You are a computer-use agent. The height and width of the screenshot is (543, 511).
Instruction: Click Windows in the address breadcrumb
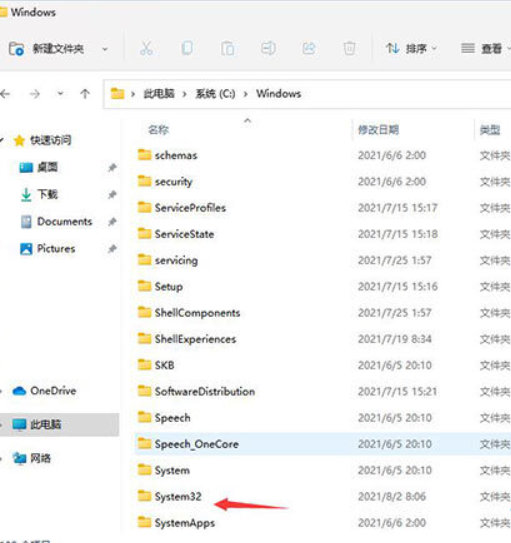tap(279, 94)
